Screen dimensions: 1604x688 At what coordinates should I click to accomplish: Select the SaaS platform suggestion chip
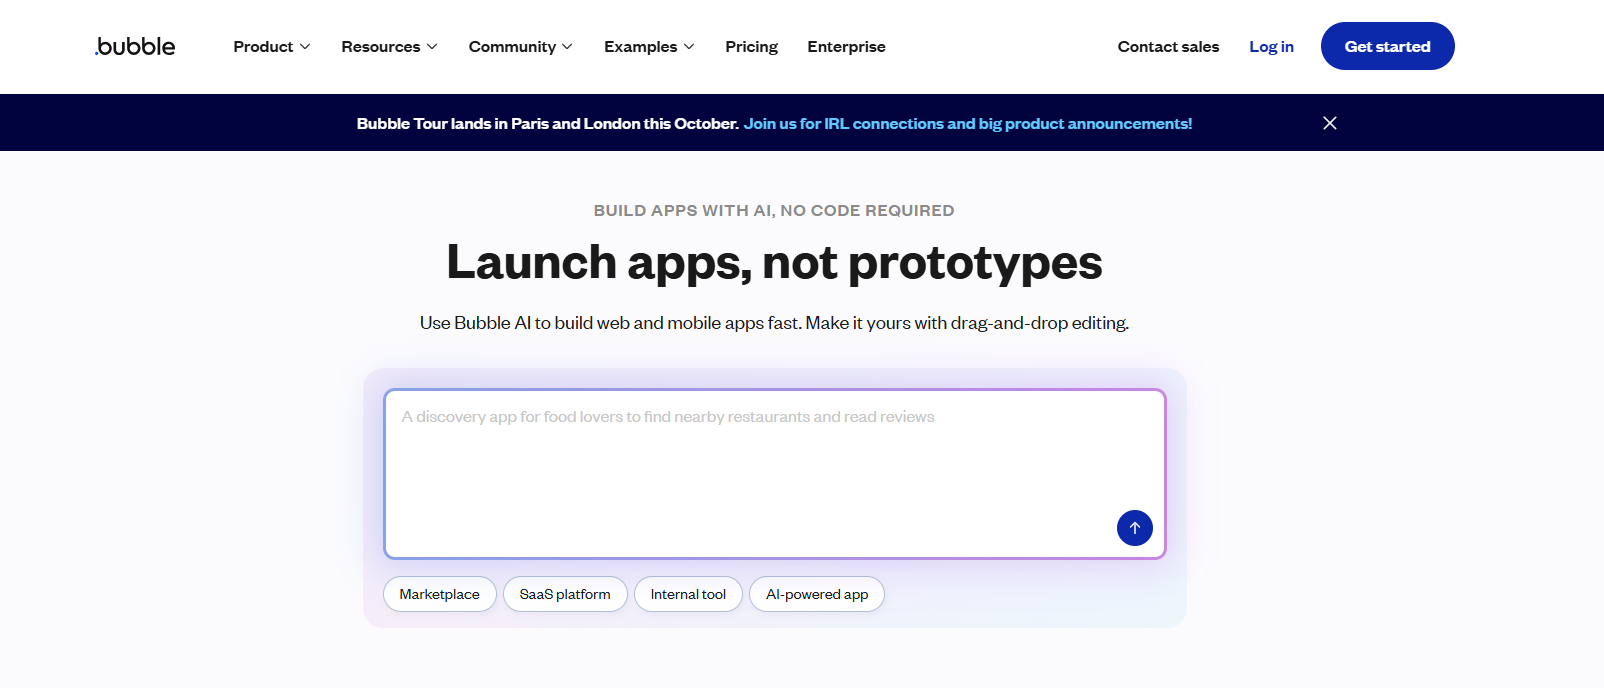click(x=565, y=594)
